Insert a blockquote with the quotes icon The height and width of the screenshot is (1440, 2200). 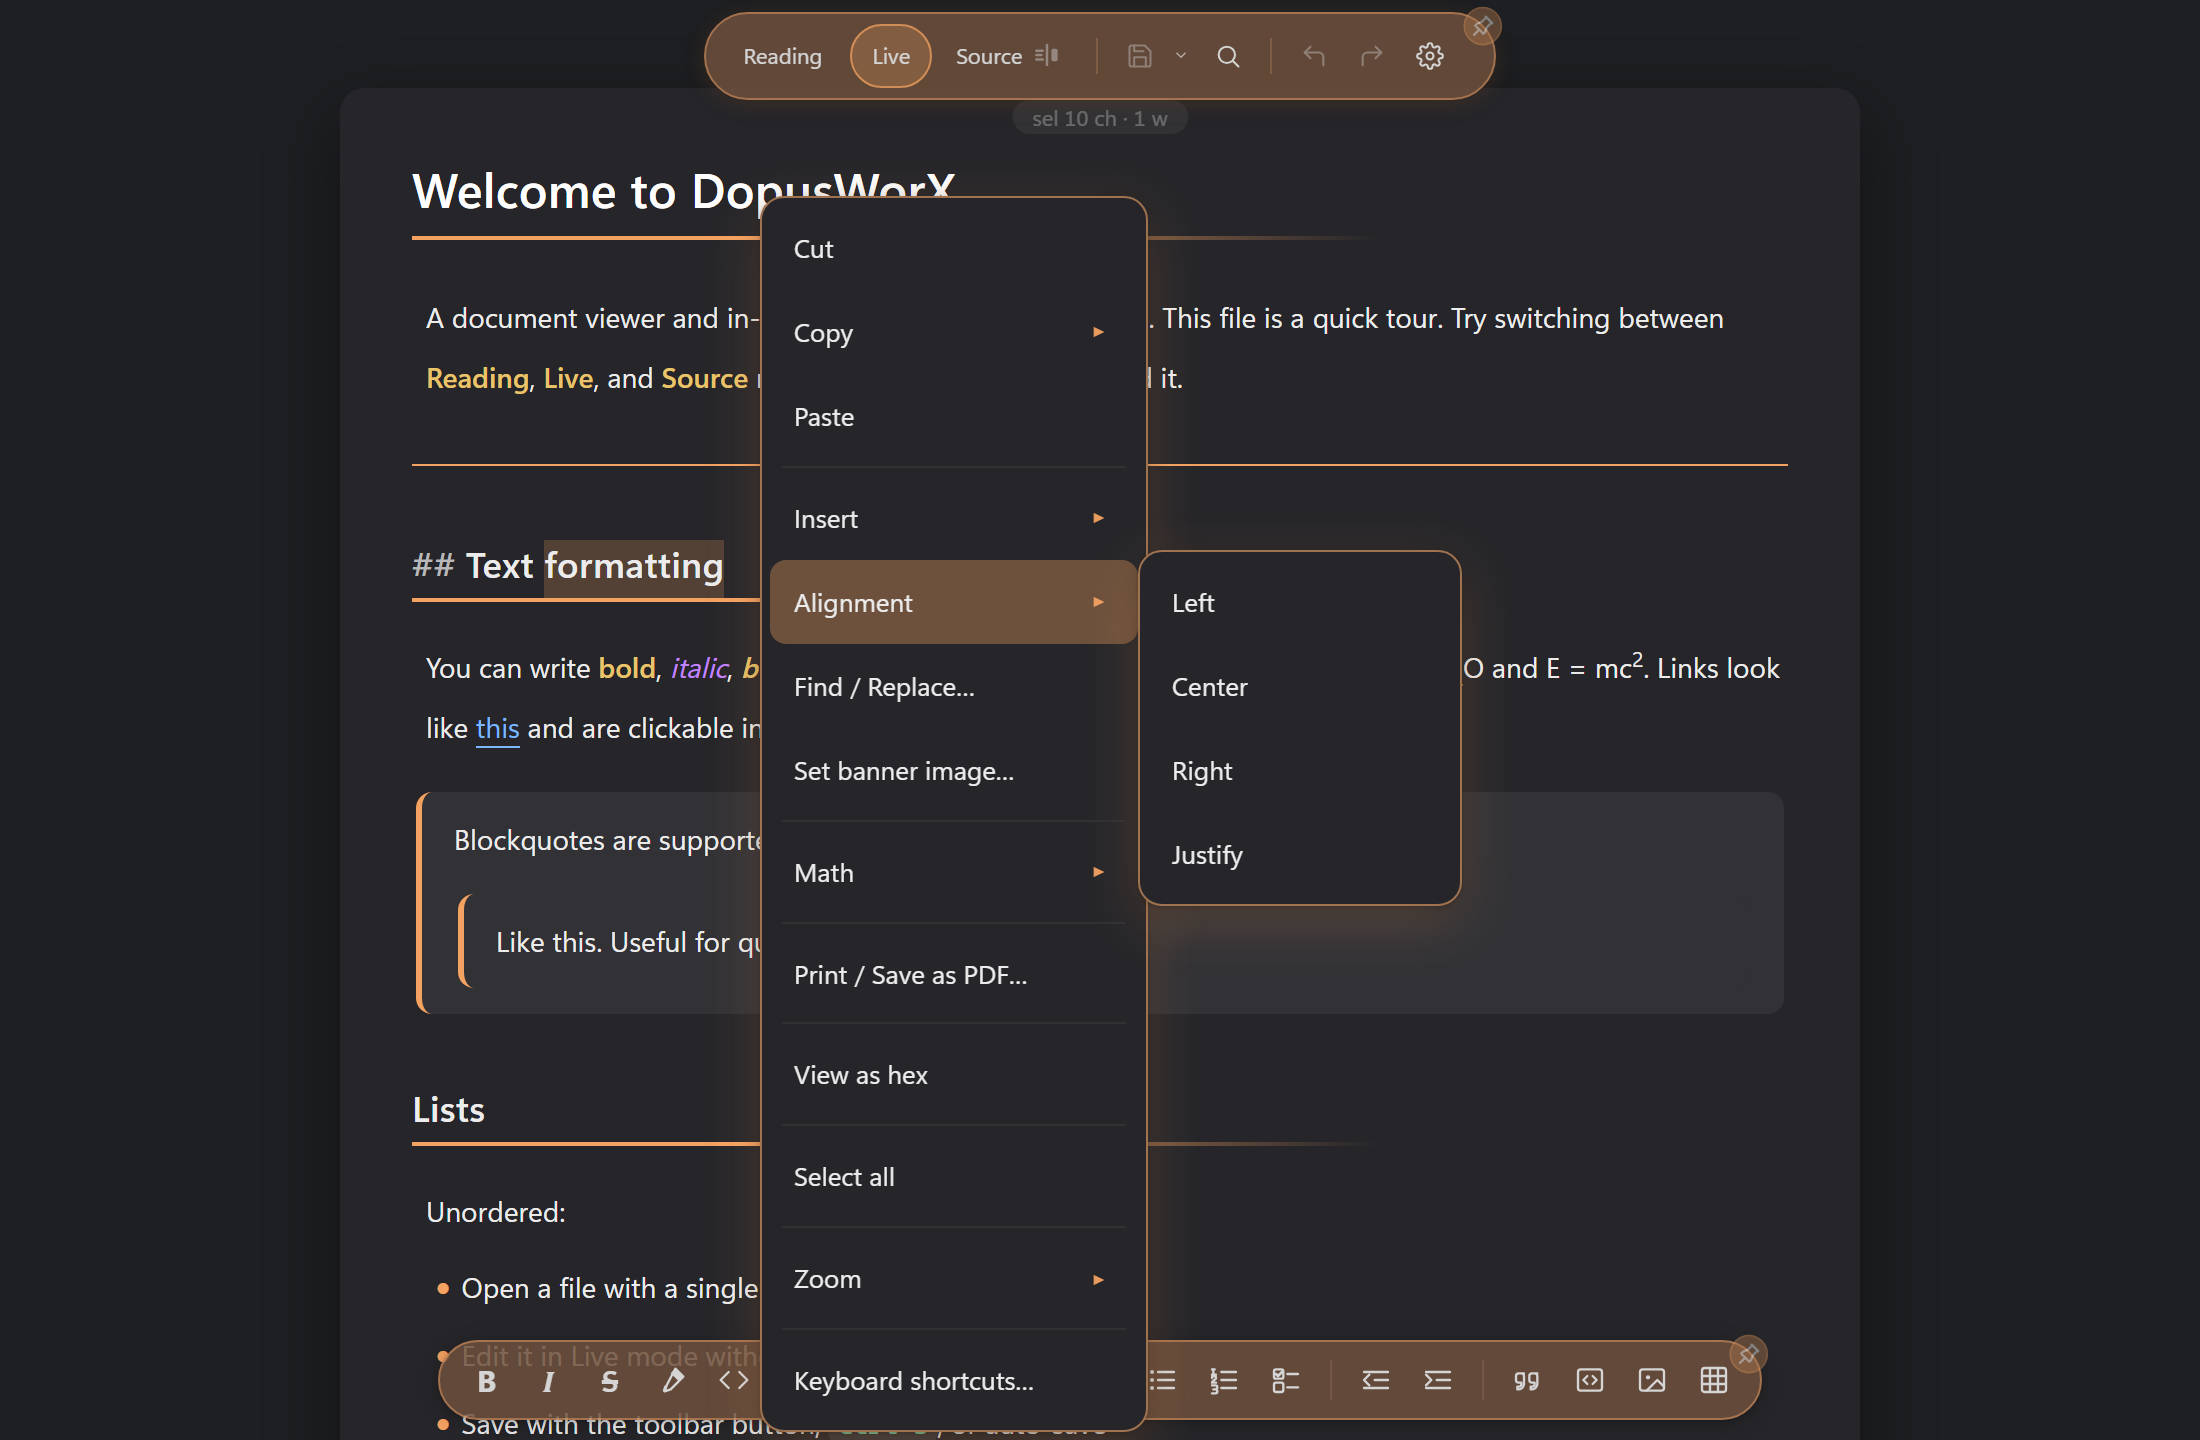(x=1527, y=1381)
